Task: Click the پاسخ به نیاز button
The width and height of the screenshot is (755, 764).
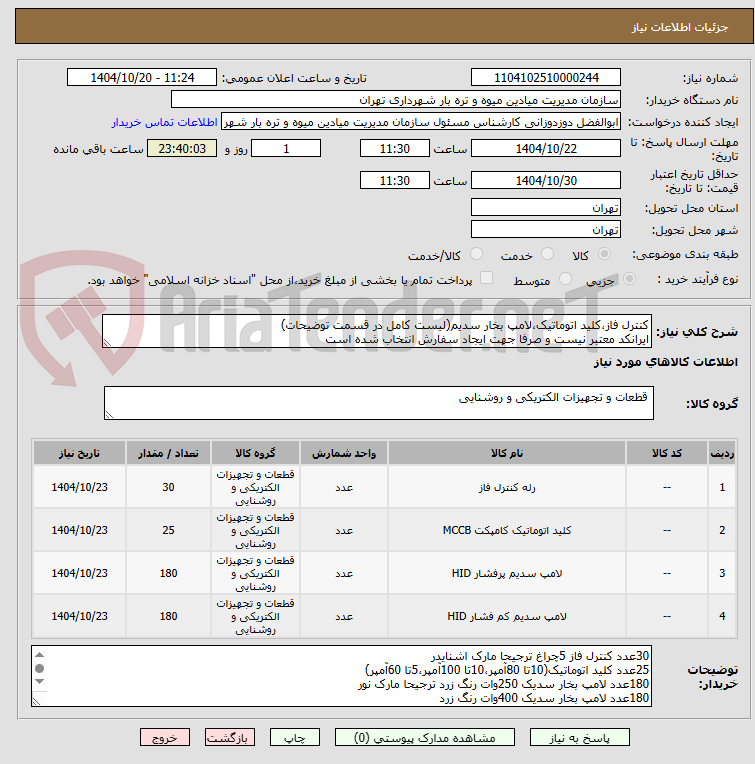Action: (x=579, y=738)
